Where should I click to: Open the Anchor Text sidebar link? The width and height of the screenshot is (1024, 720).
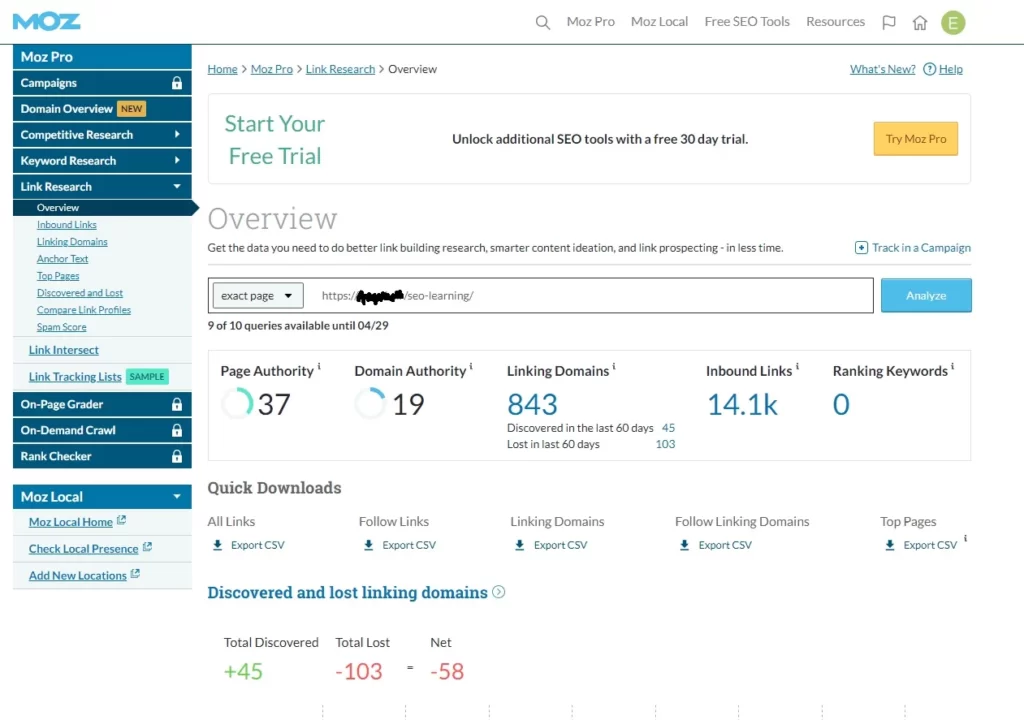(62, 259)
